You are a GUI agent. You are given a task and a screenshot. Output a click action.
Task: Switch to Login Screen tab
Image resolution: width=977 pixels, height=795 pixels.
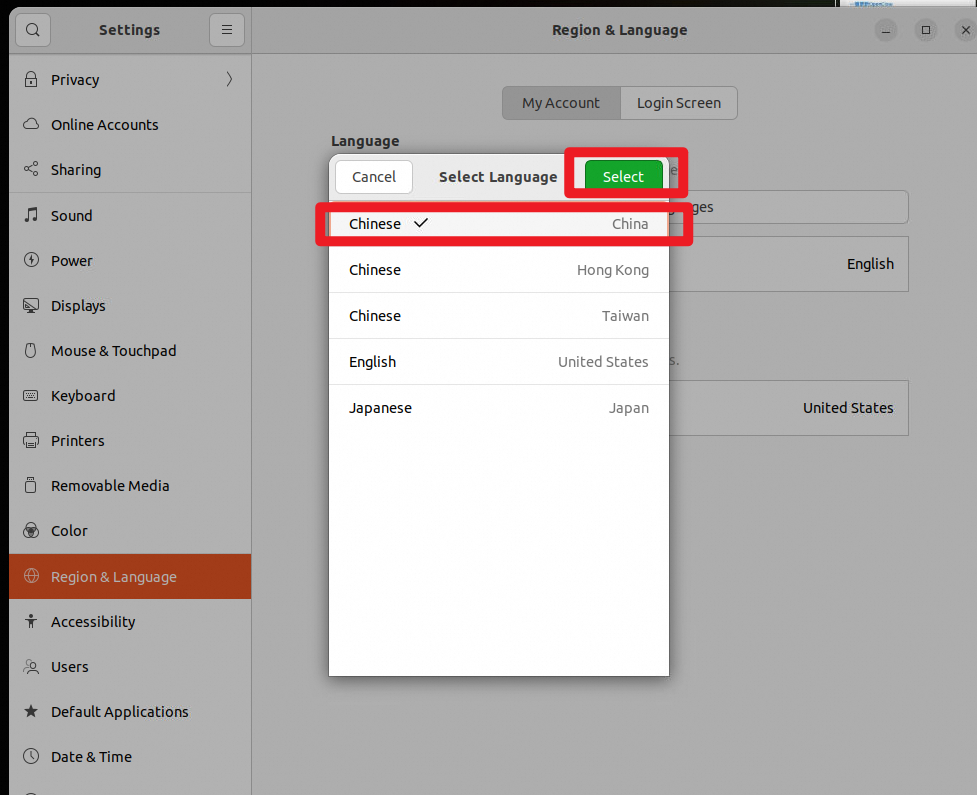click(679, 103)
